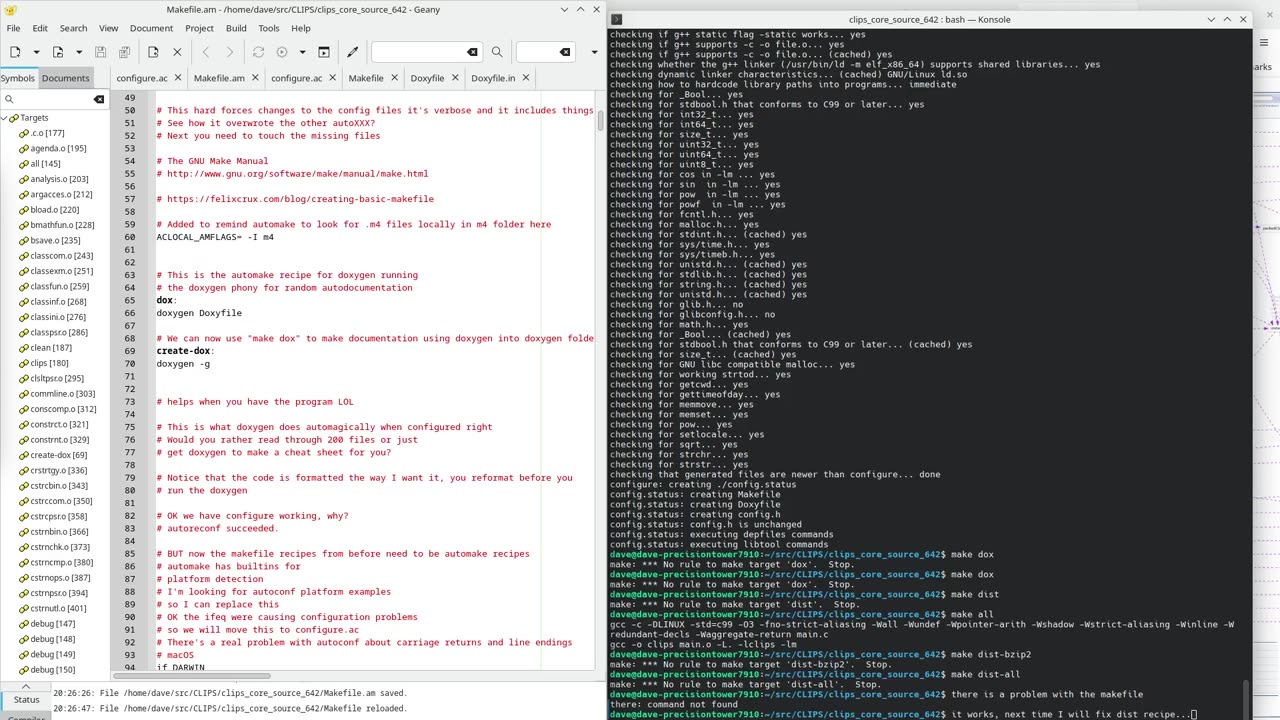Open the build actions dropdown arrow
The width and height of the screenshot is (1280, 720).
(x=304, y=52)
